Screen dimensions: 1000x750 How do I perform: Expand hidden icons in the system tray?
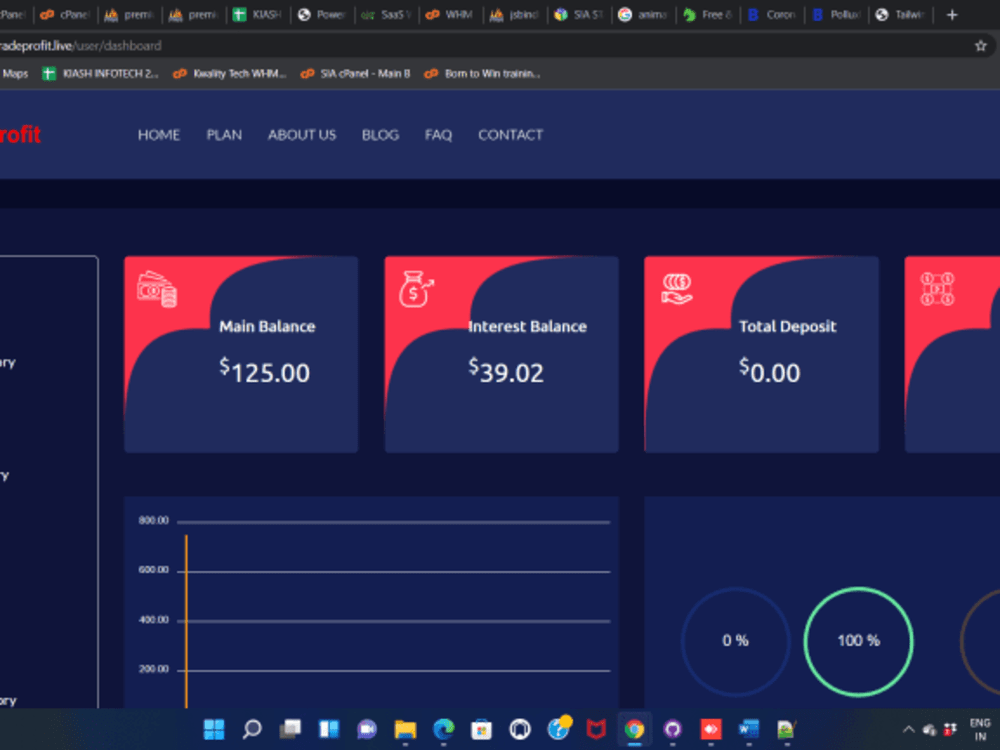pyautogui.click(x=909, y=731)
